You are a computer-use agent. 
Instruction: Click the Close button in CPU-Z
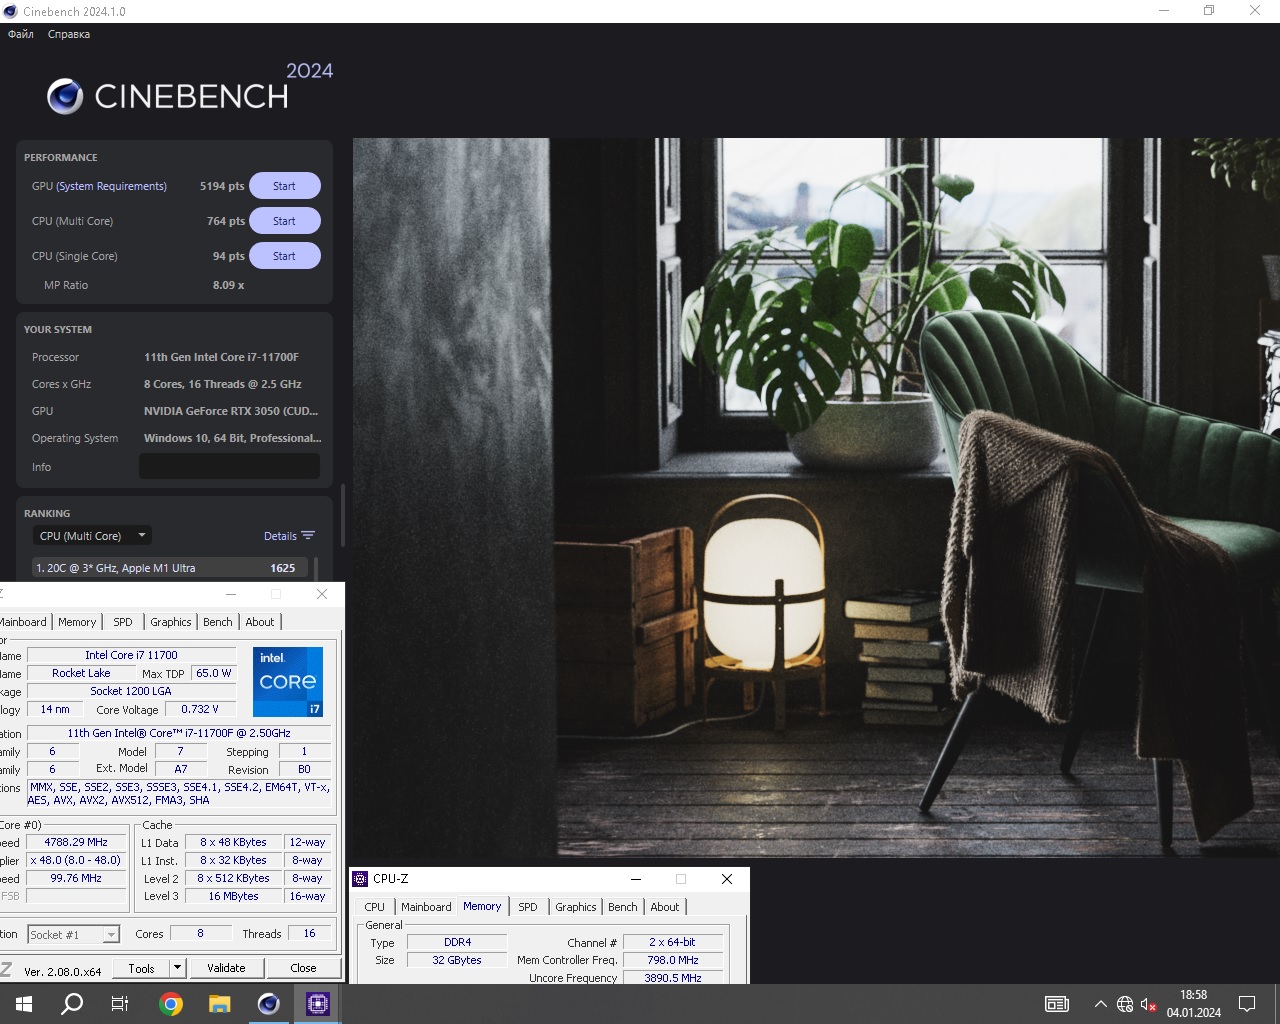tap(303, 968)
